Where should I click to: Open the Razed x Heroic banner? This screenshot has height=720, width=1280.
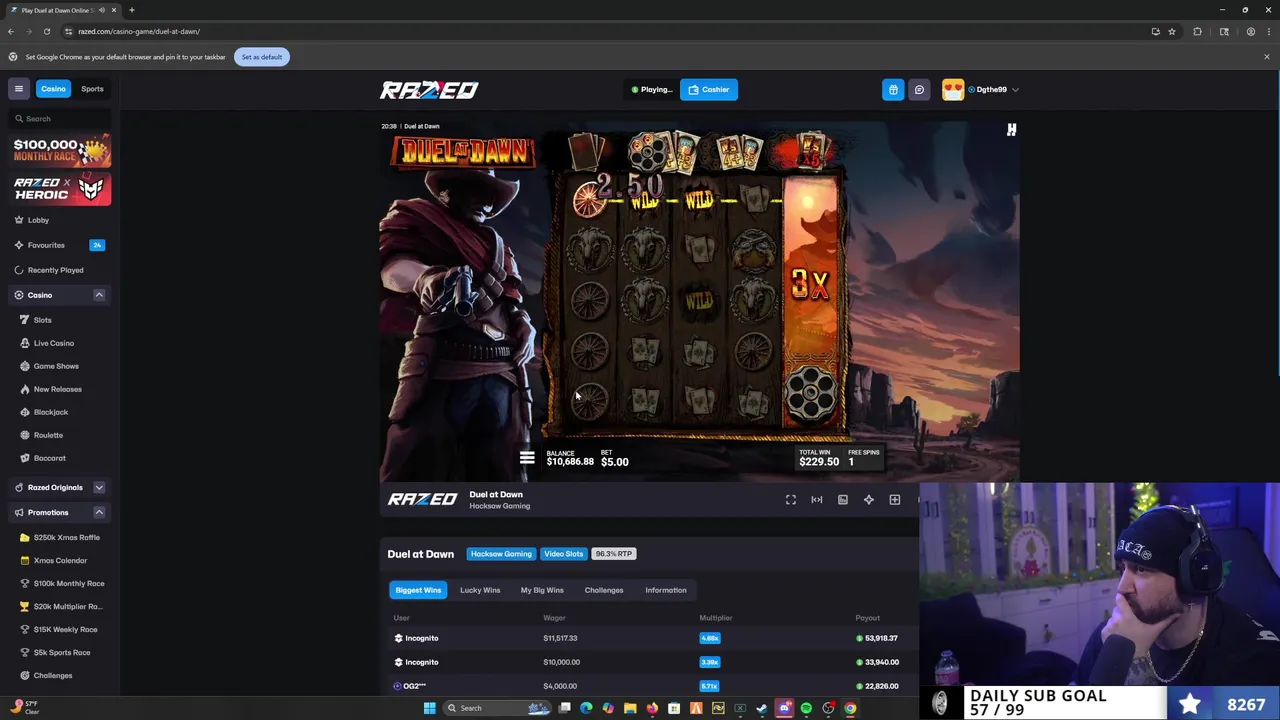pos(61,188)
